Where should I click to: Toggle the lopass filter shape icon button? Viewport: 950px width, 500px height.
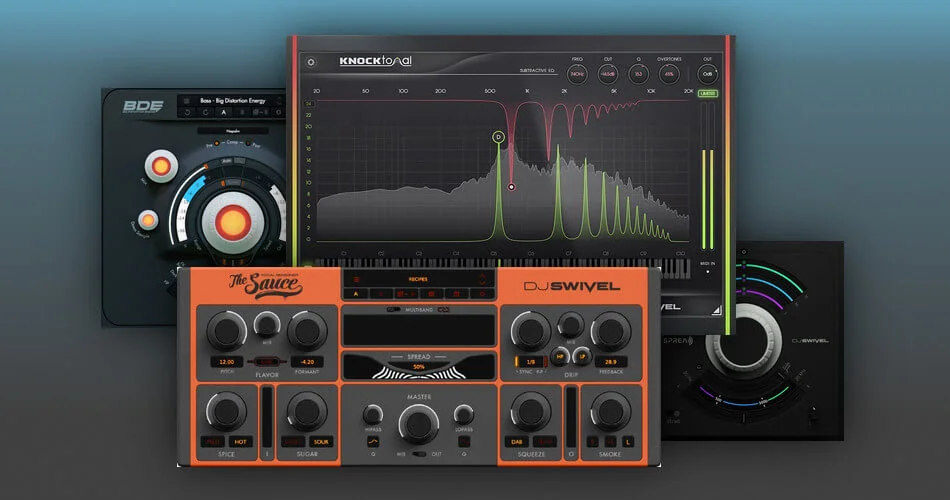pyautogui.click(x=464, y=441)
